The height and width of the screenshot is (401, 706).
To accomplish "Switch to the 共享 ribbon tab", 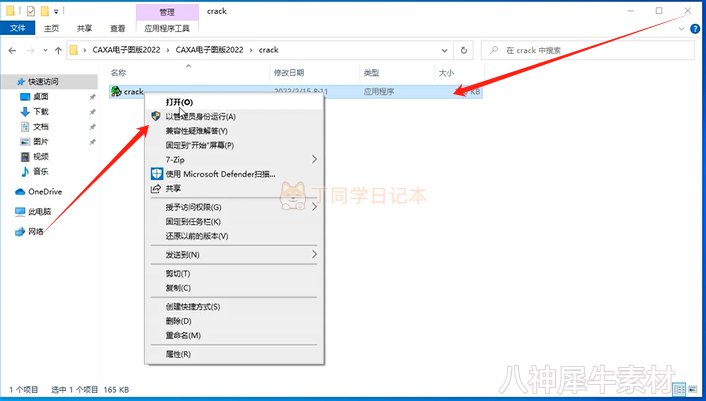I will point(84,28).
